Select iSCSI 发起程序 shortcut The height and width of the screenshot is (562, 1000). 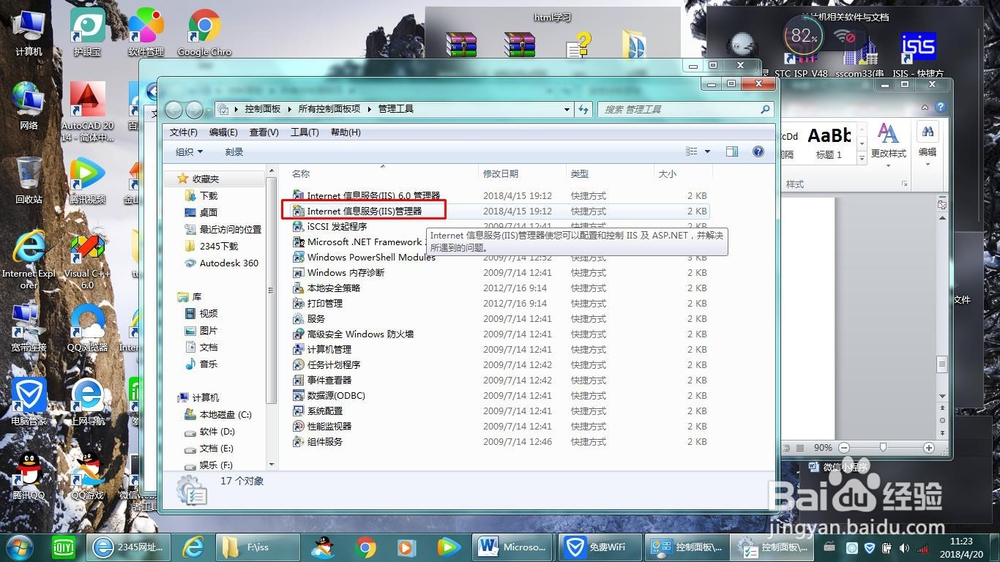(x=330, y=226)
